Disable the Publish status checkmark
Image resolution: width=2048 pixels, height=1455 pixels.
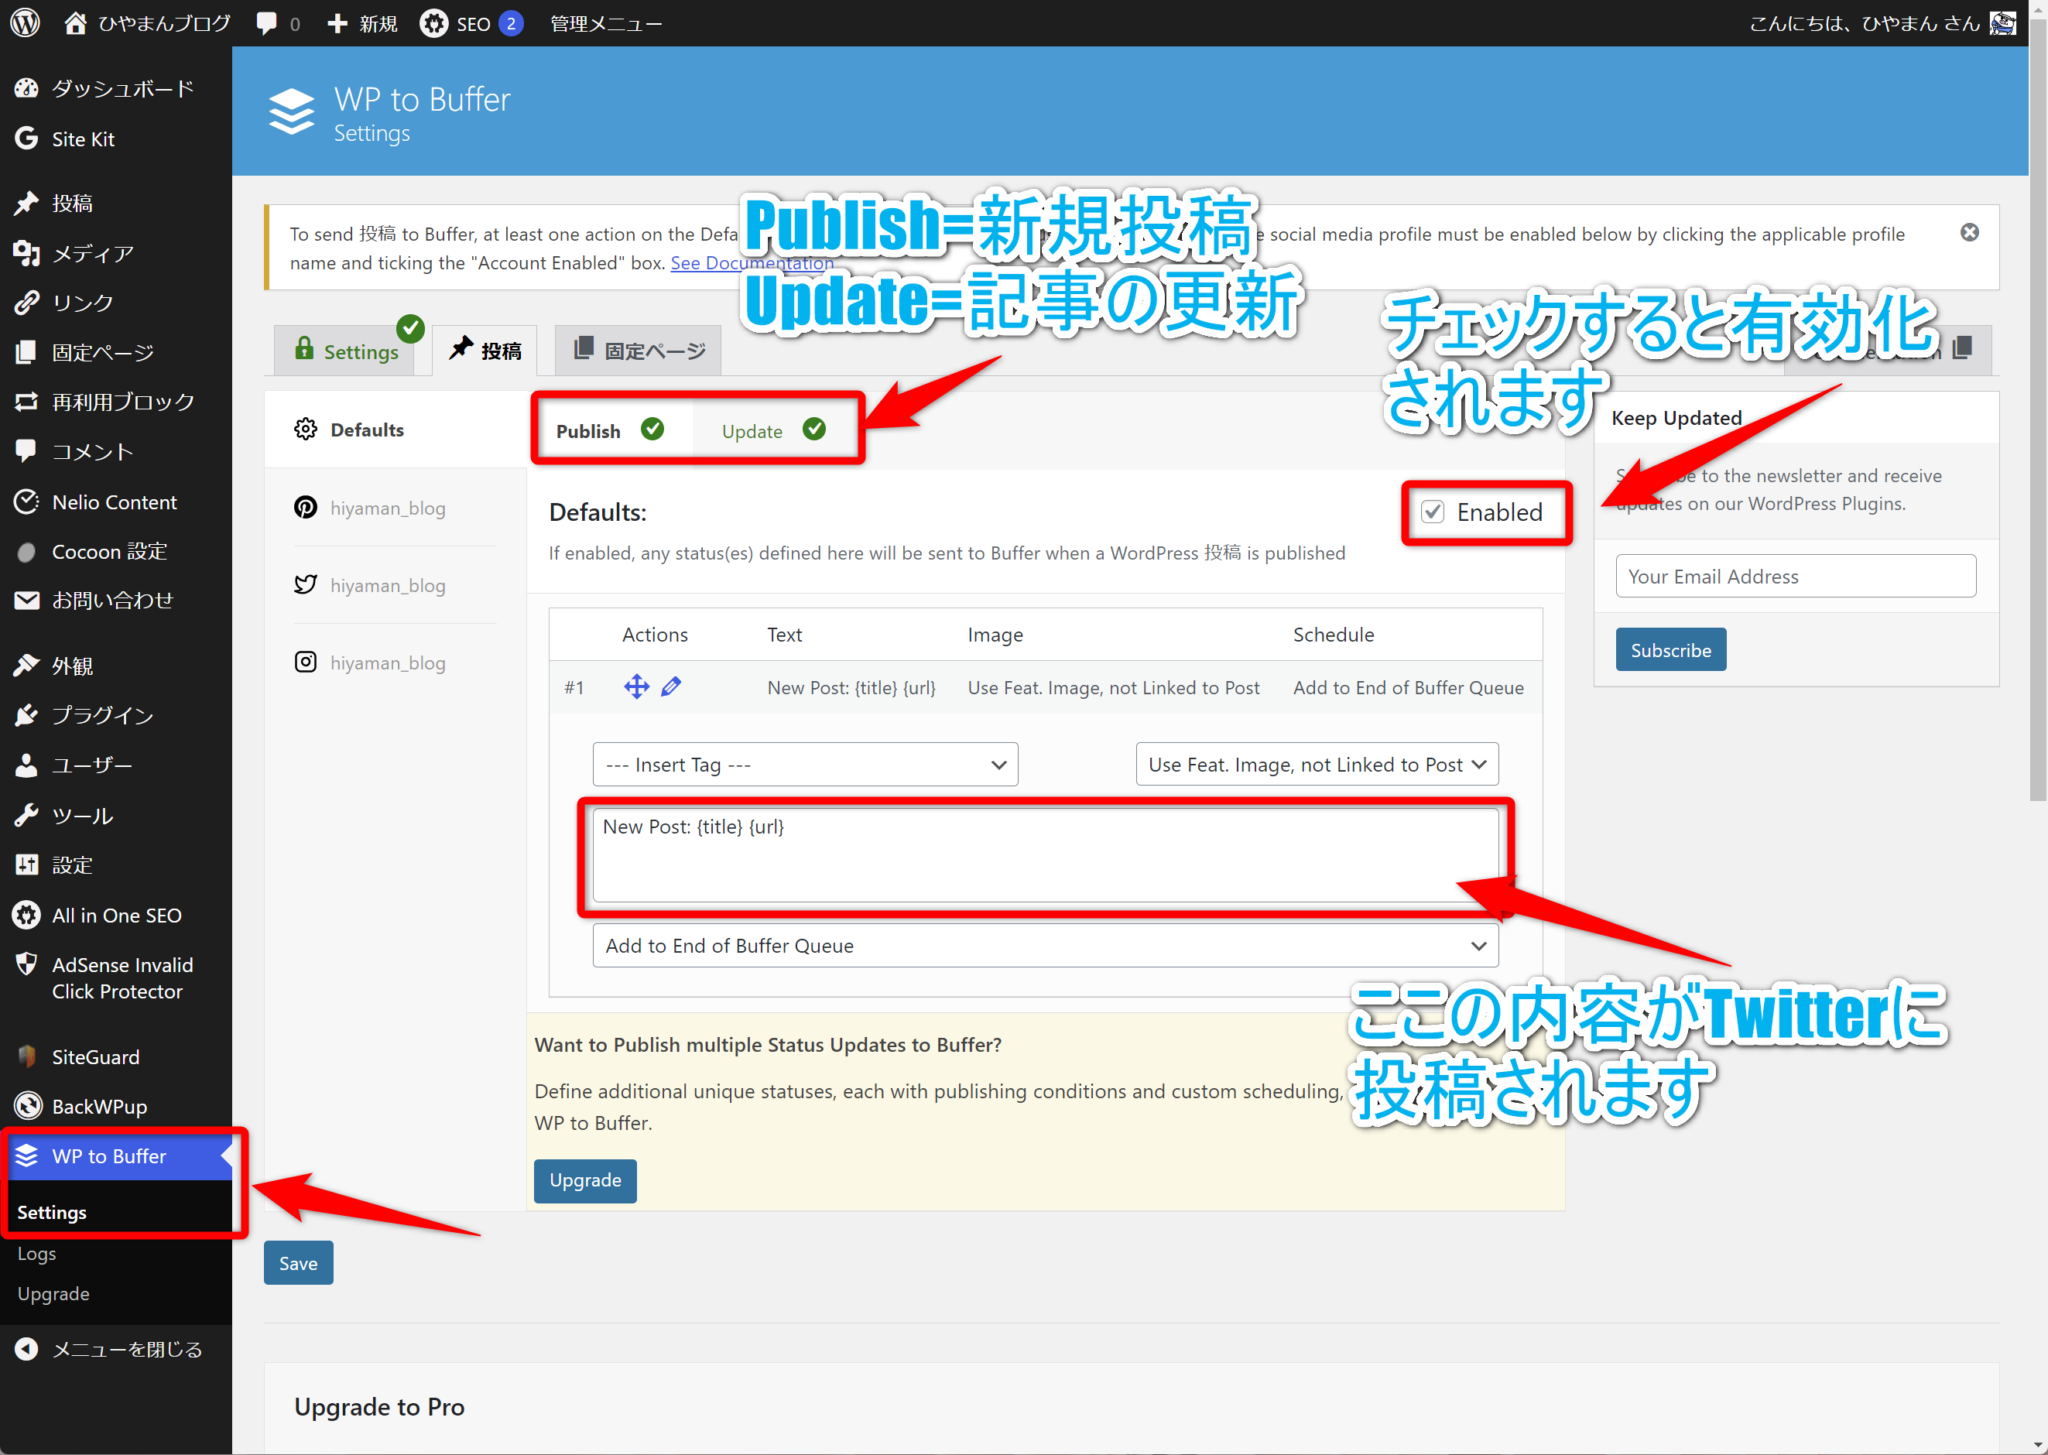pos(653,429)
